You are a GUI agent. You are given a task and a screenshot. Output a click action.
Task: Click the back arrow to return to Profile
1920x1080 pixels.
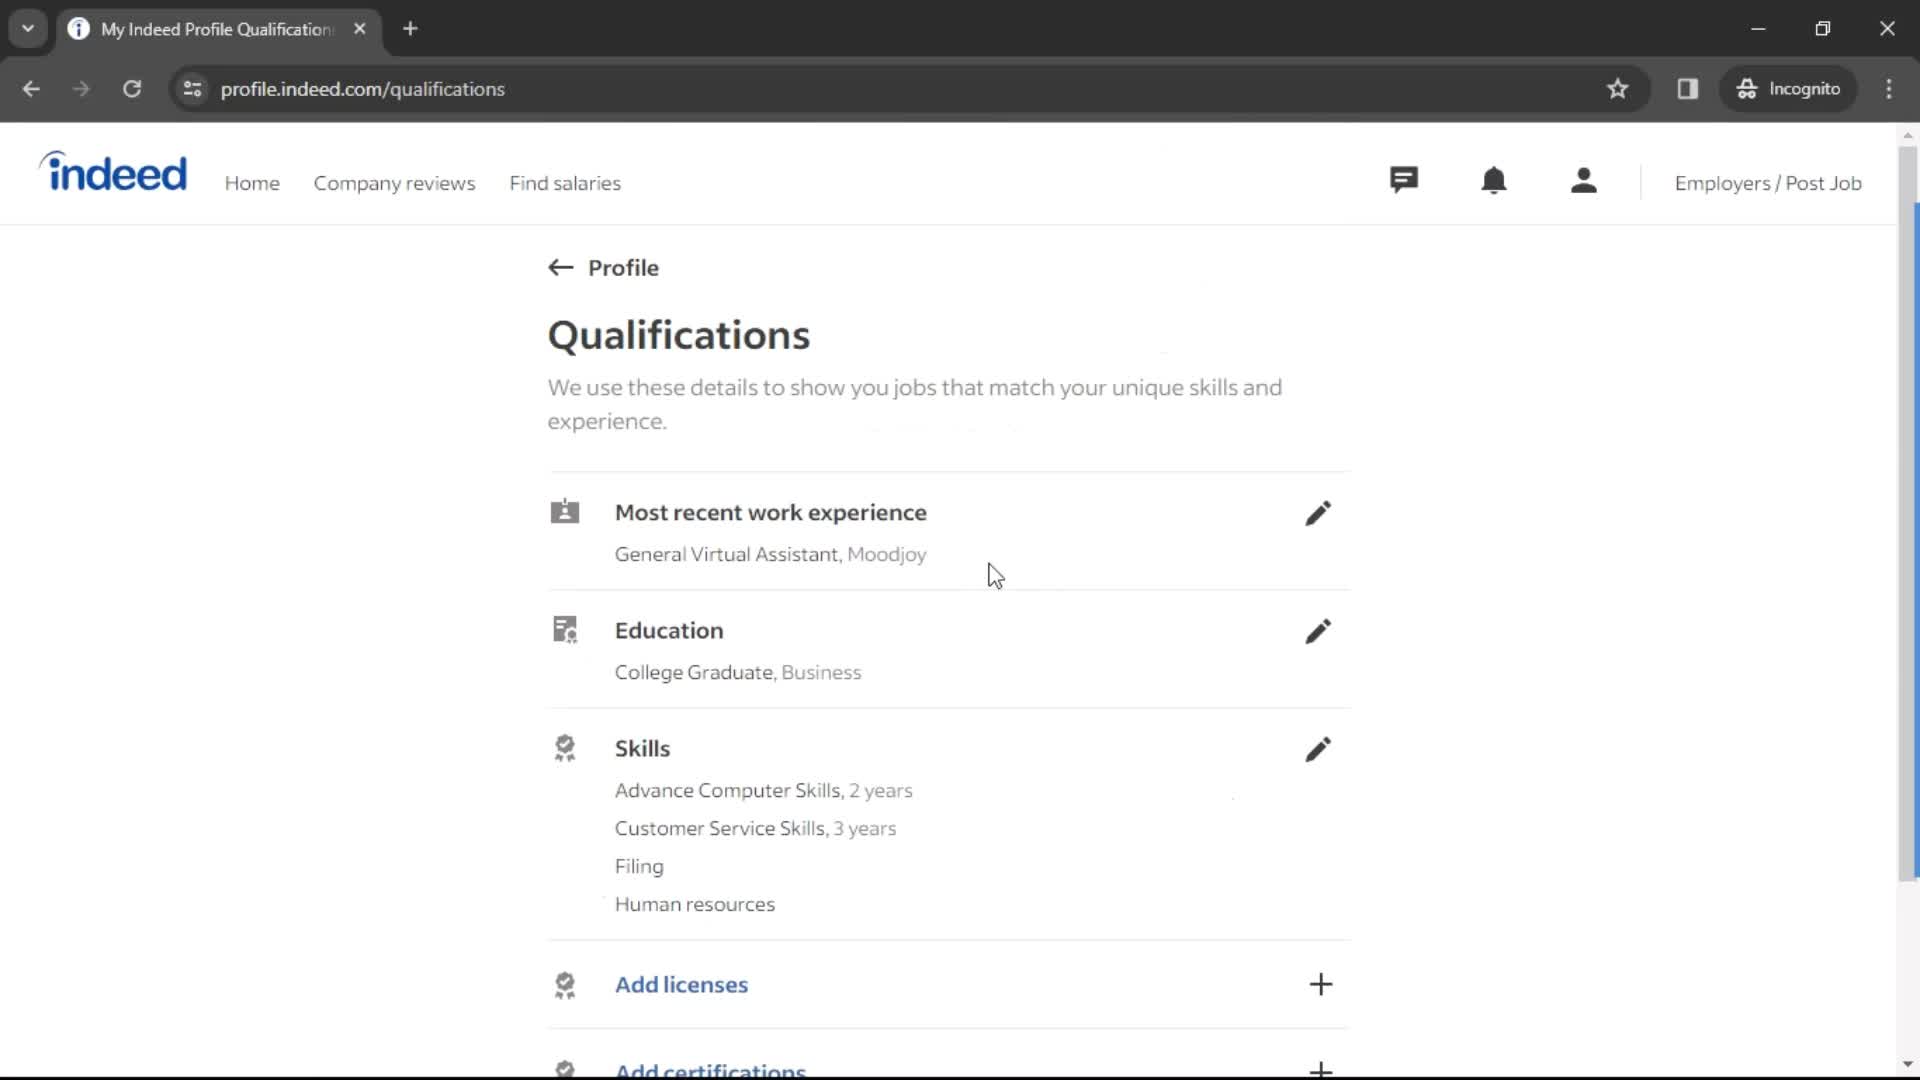(560, 268)
